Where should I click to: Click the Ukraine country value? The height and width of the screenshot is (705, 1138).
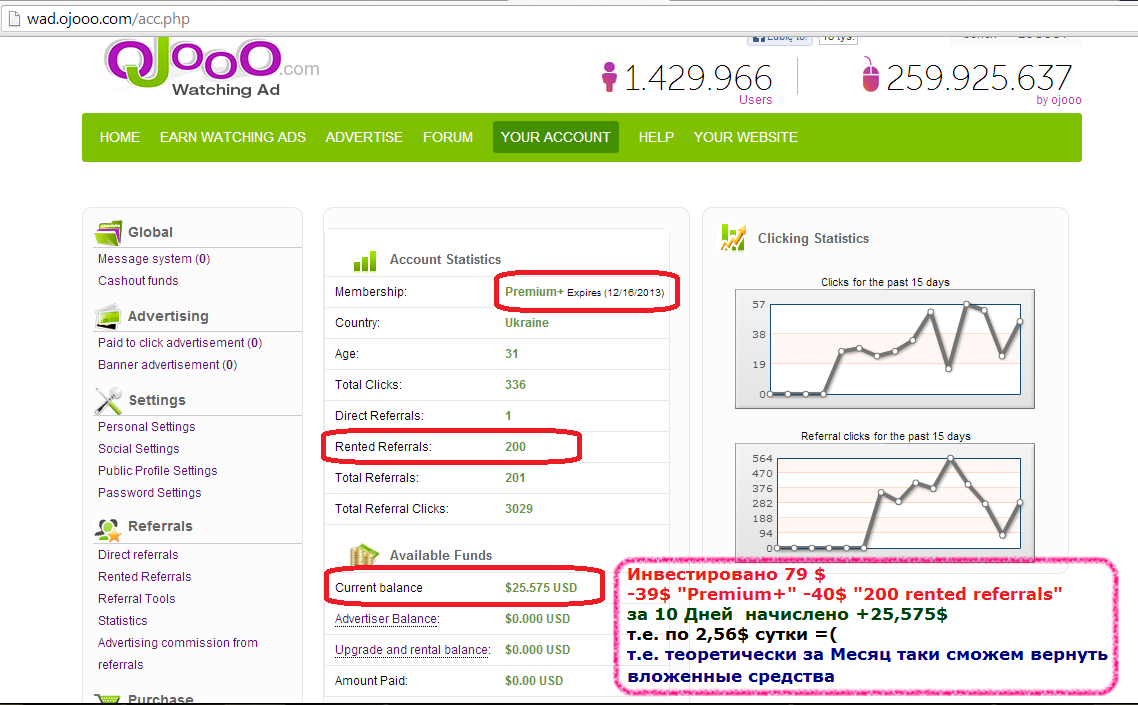527,323
